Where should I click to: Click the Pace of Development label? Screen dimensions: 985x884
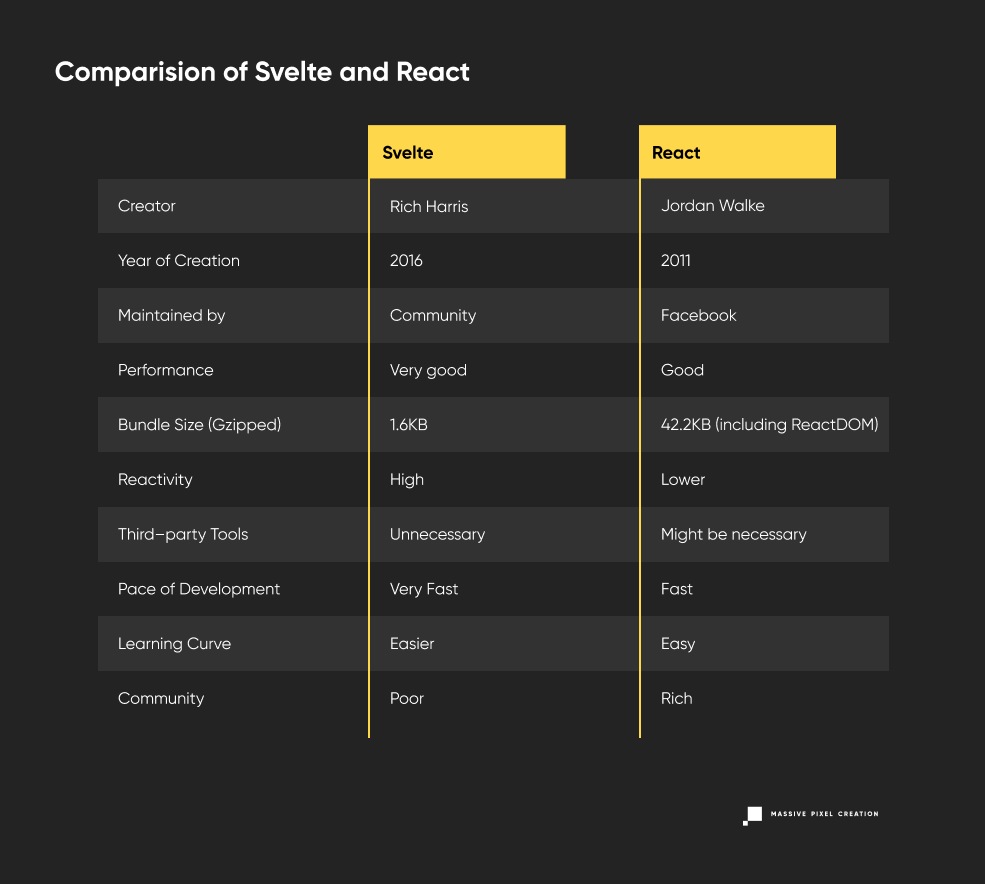(x=199, y=589)
